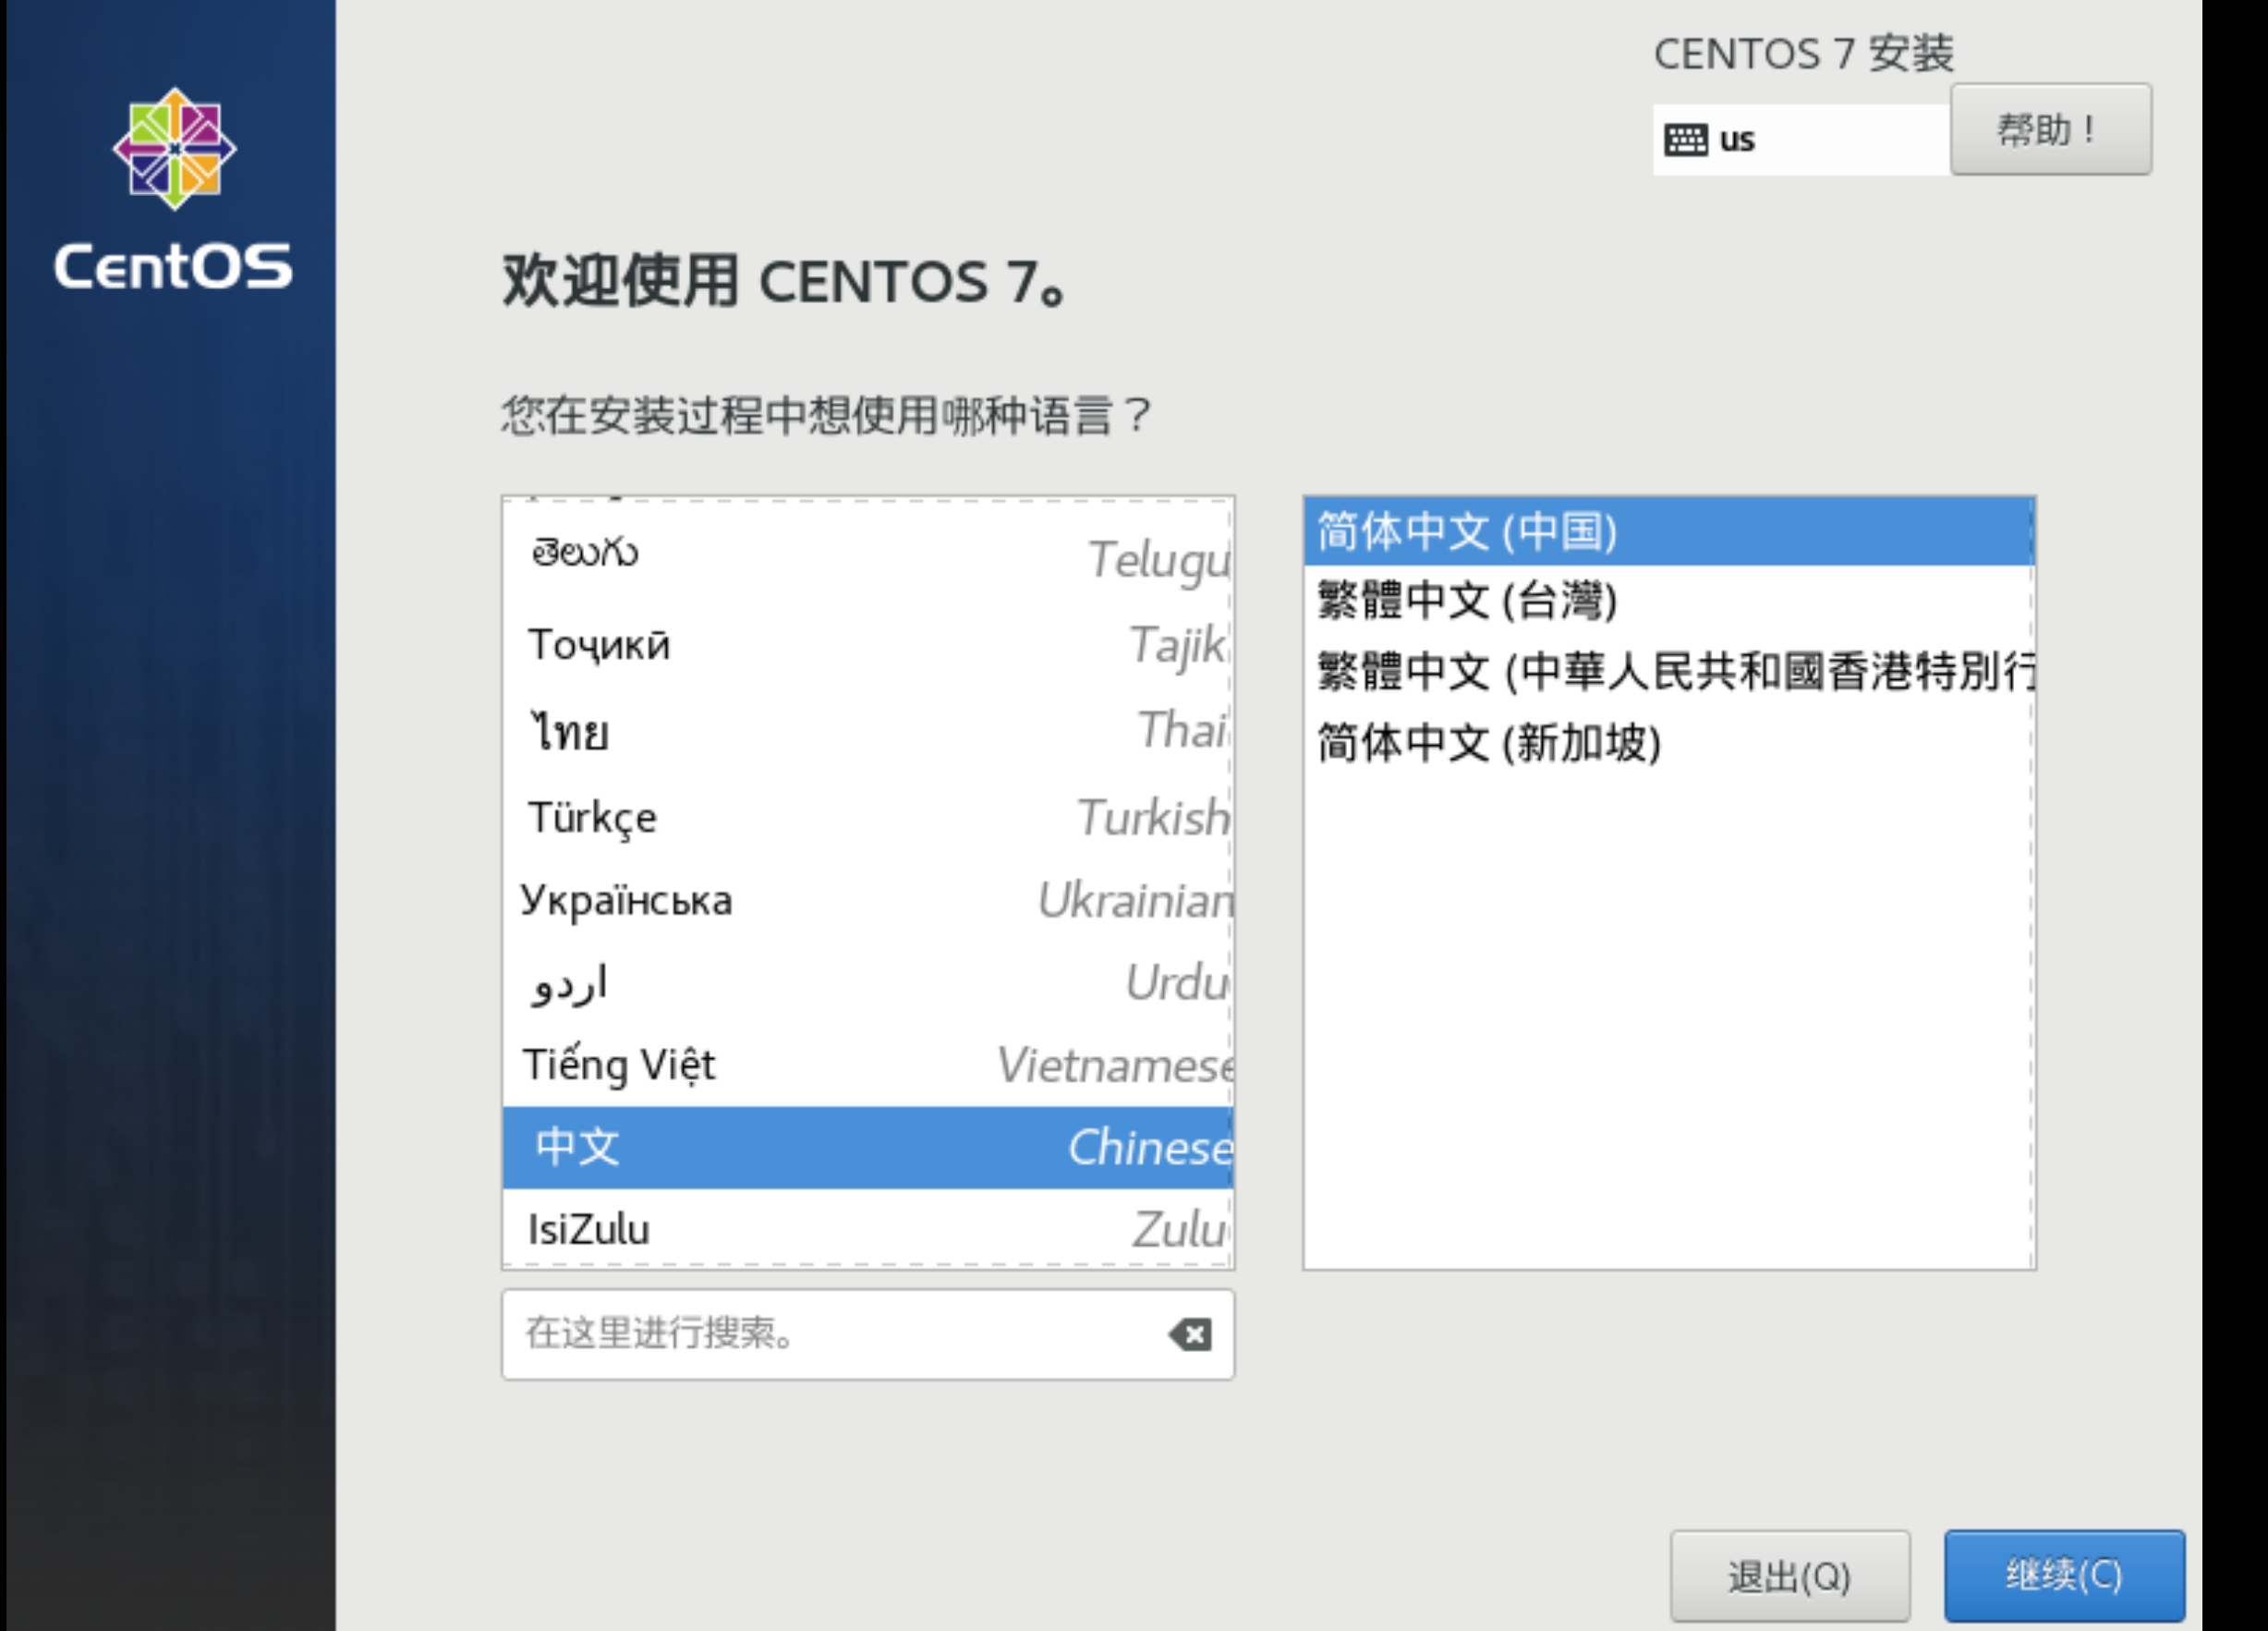Choose Tajik language entry
Screen dimensions: 2268x1631
point(868,645)
